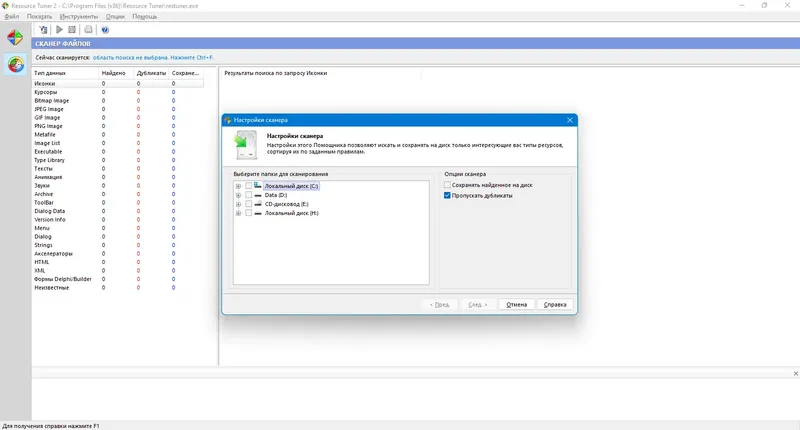Image resolution: width=800 pixels, height=430 pixels.
Task: Select the JPEG Image row
Action: coord(117,109)
